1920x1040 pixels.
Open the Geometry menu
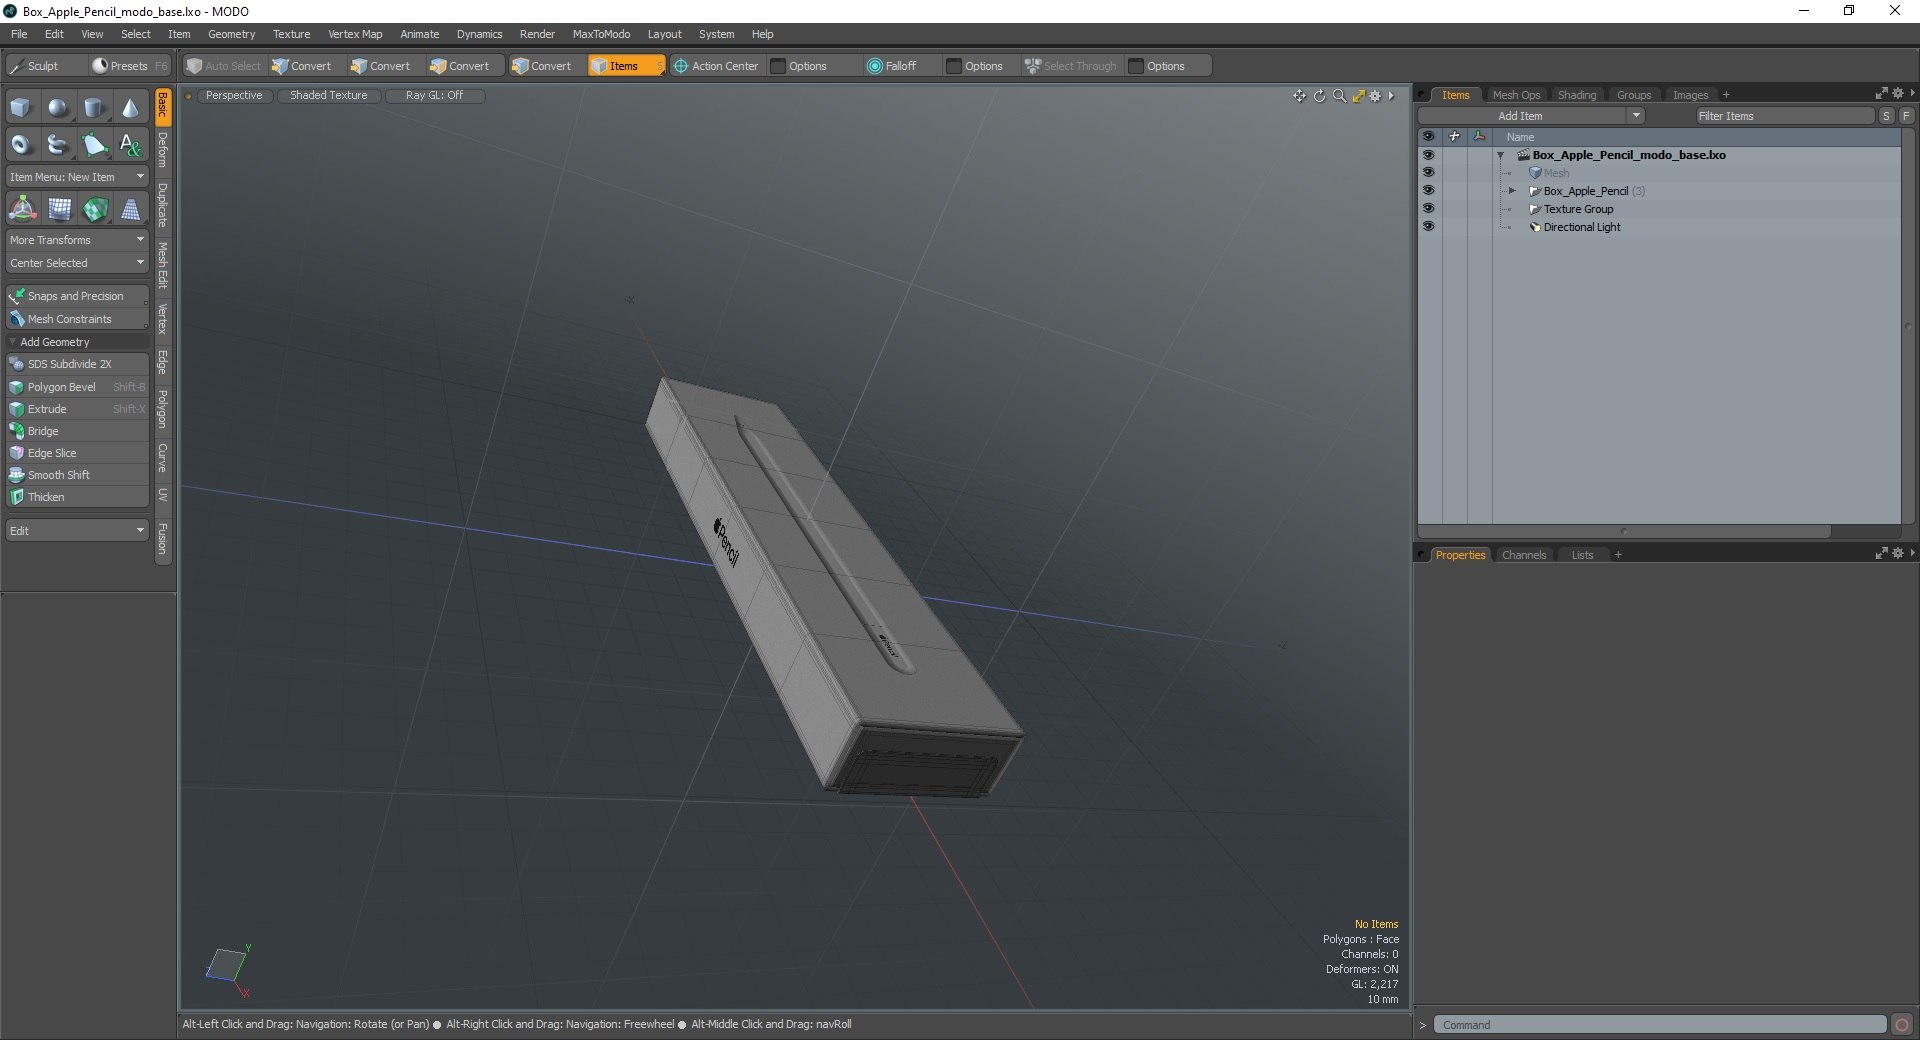pyautogui.click(x=231, y=34)
